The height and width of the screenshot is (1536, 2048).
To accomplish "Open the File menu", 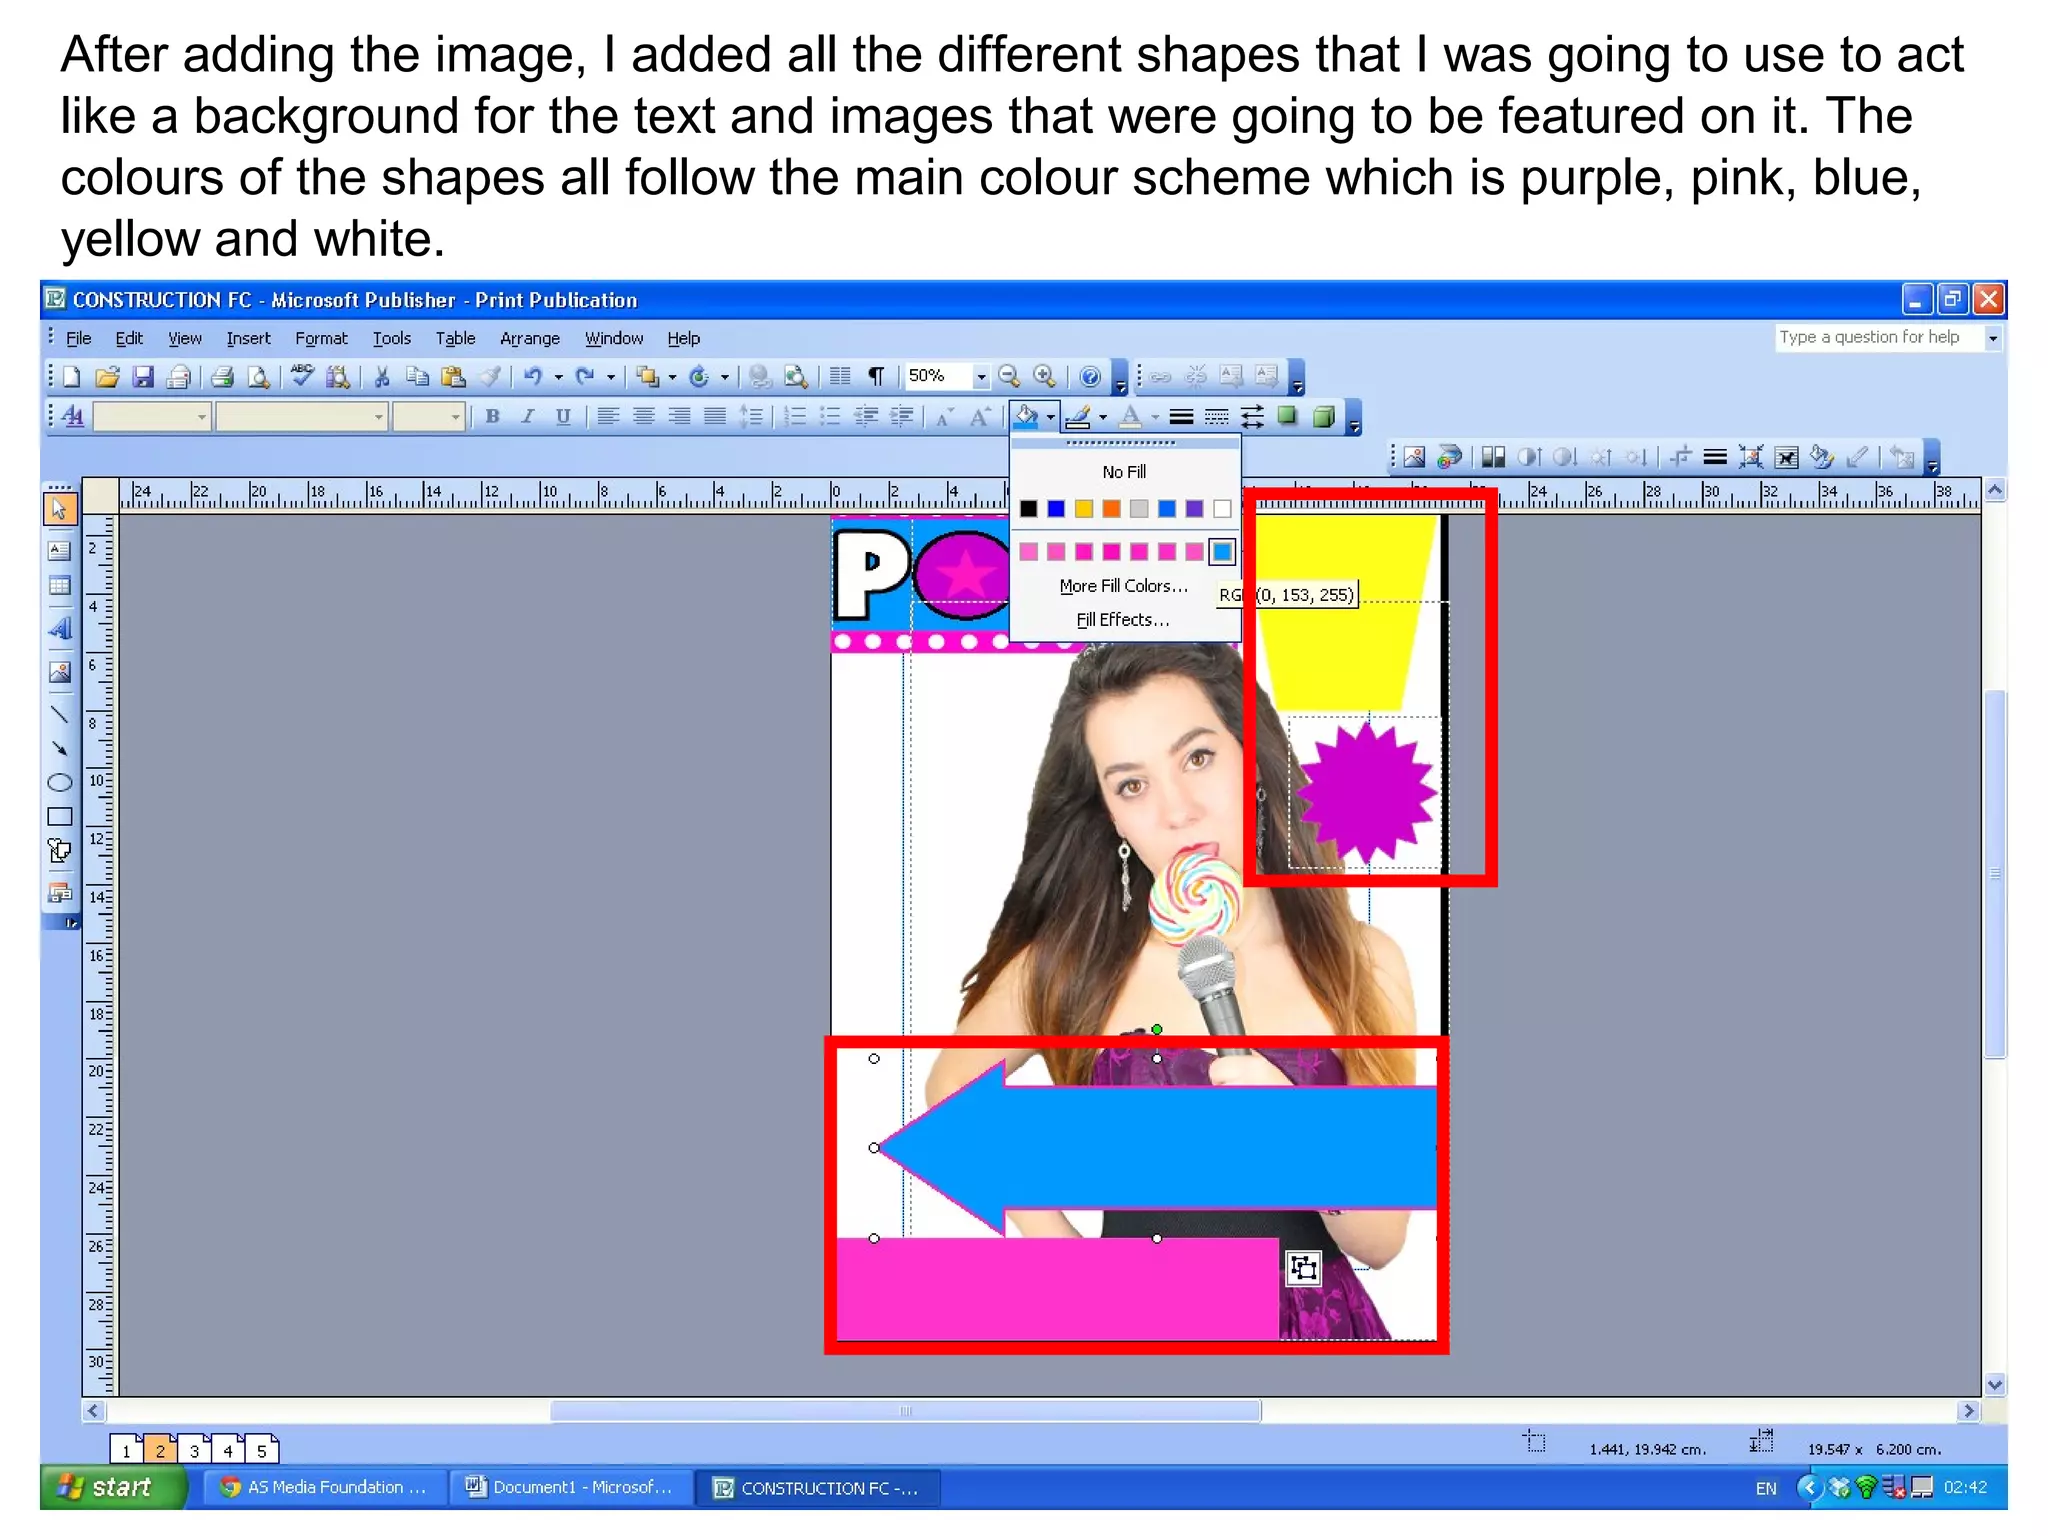I will 78,339.
